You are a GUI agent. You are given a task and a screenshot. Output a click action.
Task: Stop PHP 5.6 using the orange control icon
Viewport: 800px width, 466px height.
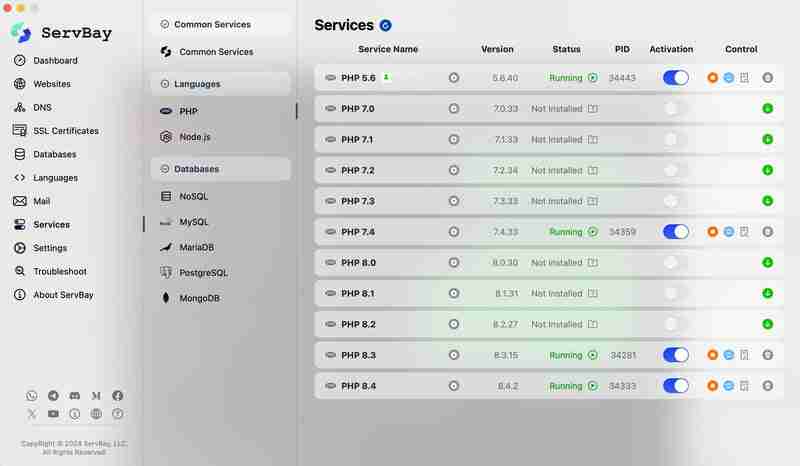pos(713,77)
